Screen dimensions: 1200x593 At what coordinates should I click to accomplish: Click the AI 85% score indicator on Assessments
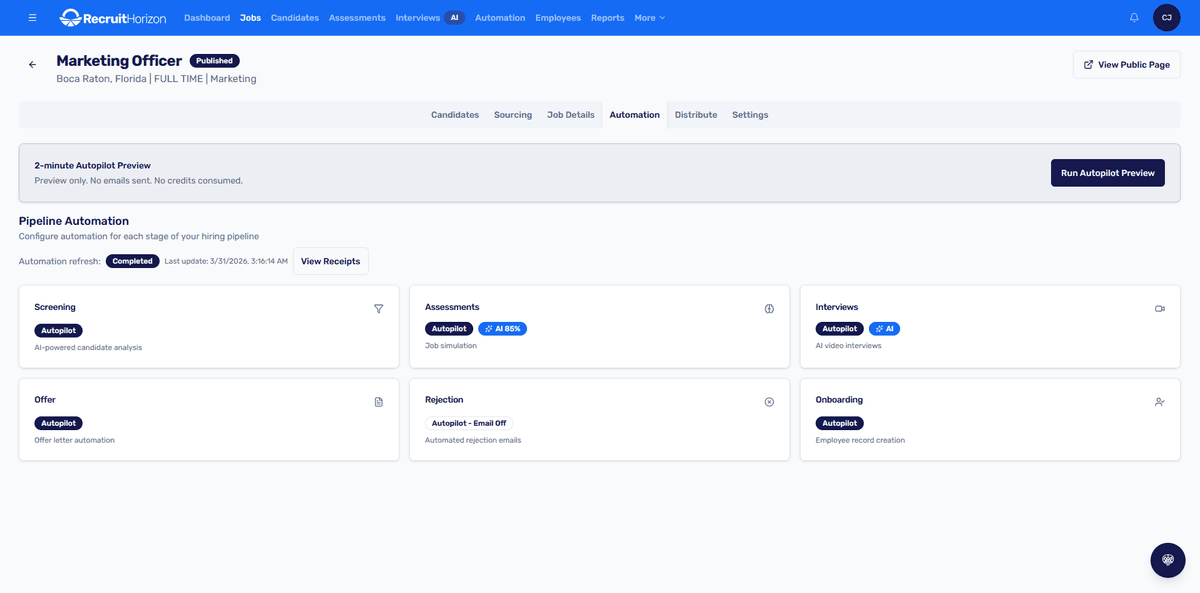click(502, 327)
